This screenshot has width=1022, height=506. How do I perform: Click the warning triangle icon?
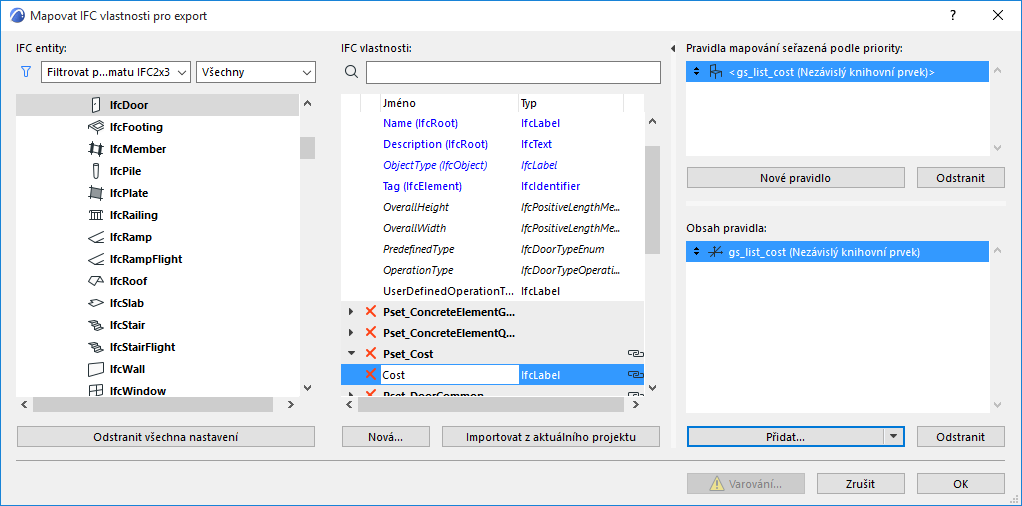(717, 484)
